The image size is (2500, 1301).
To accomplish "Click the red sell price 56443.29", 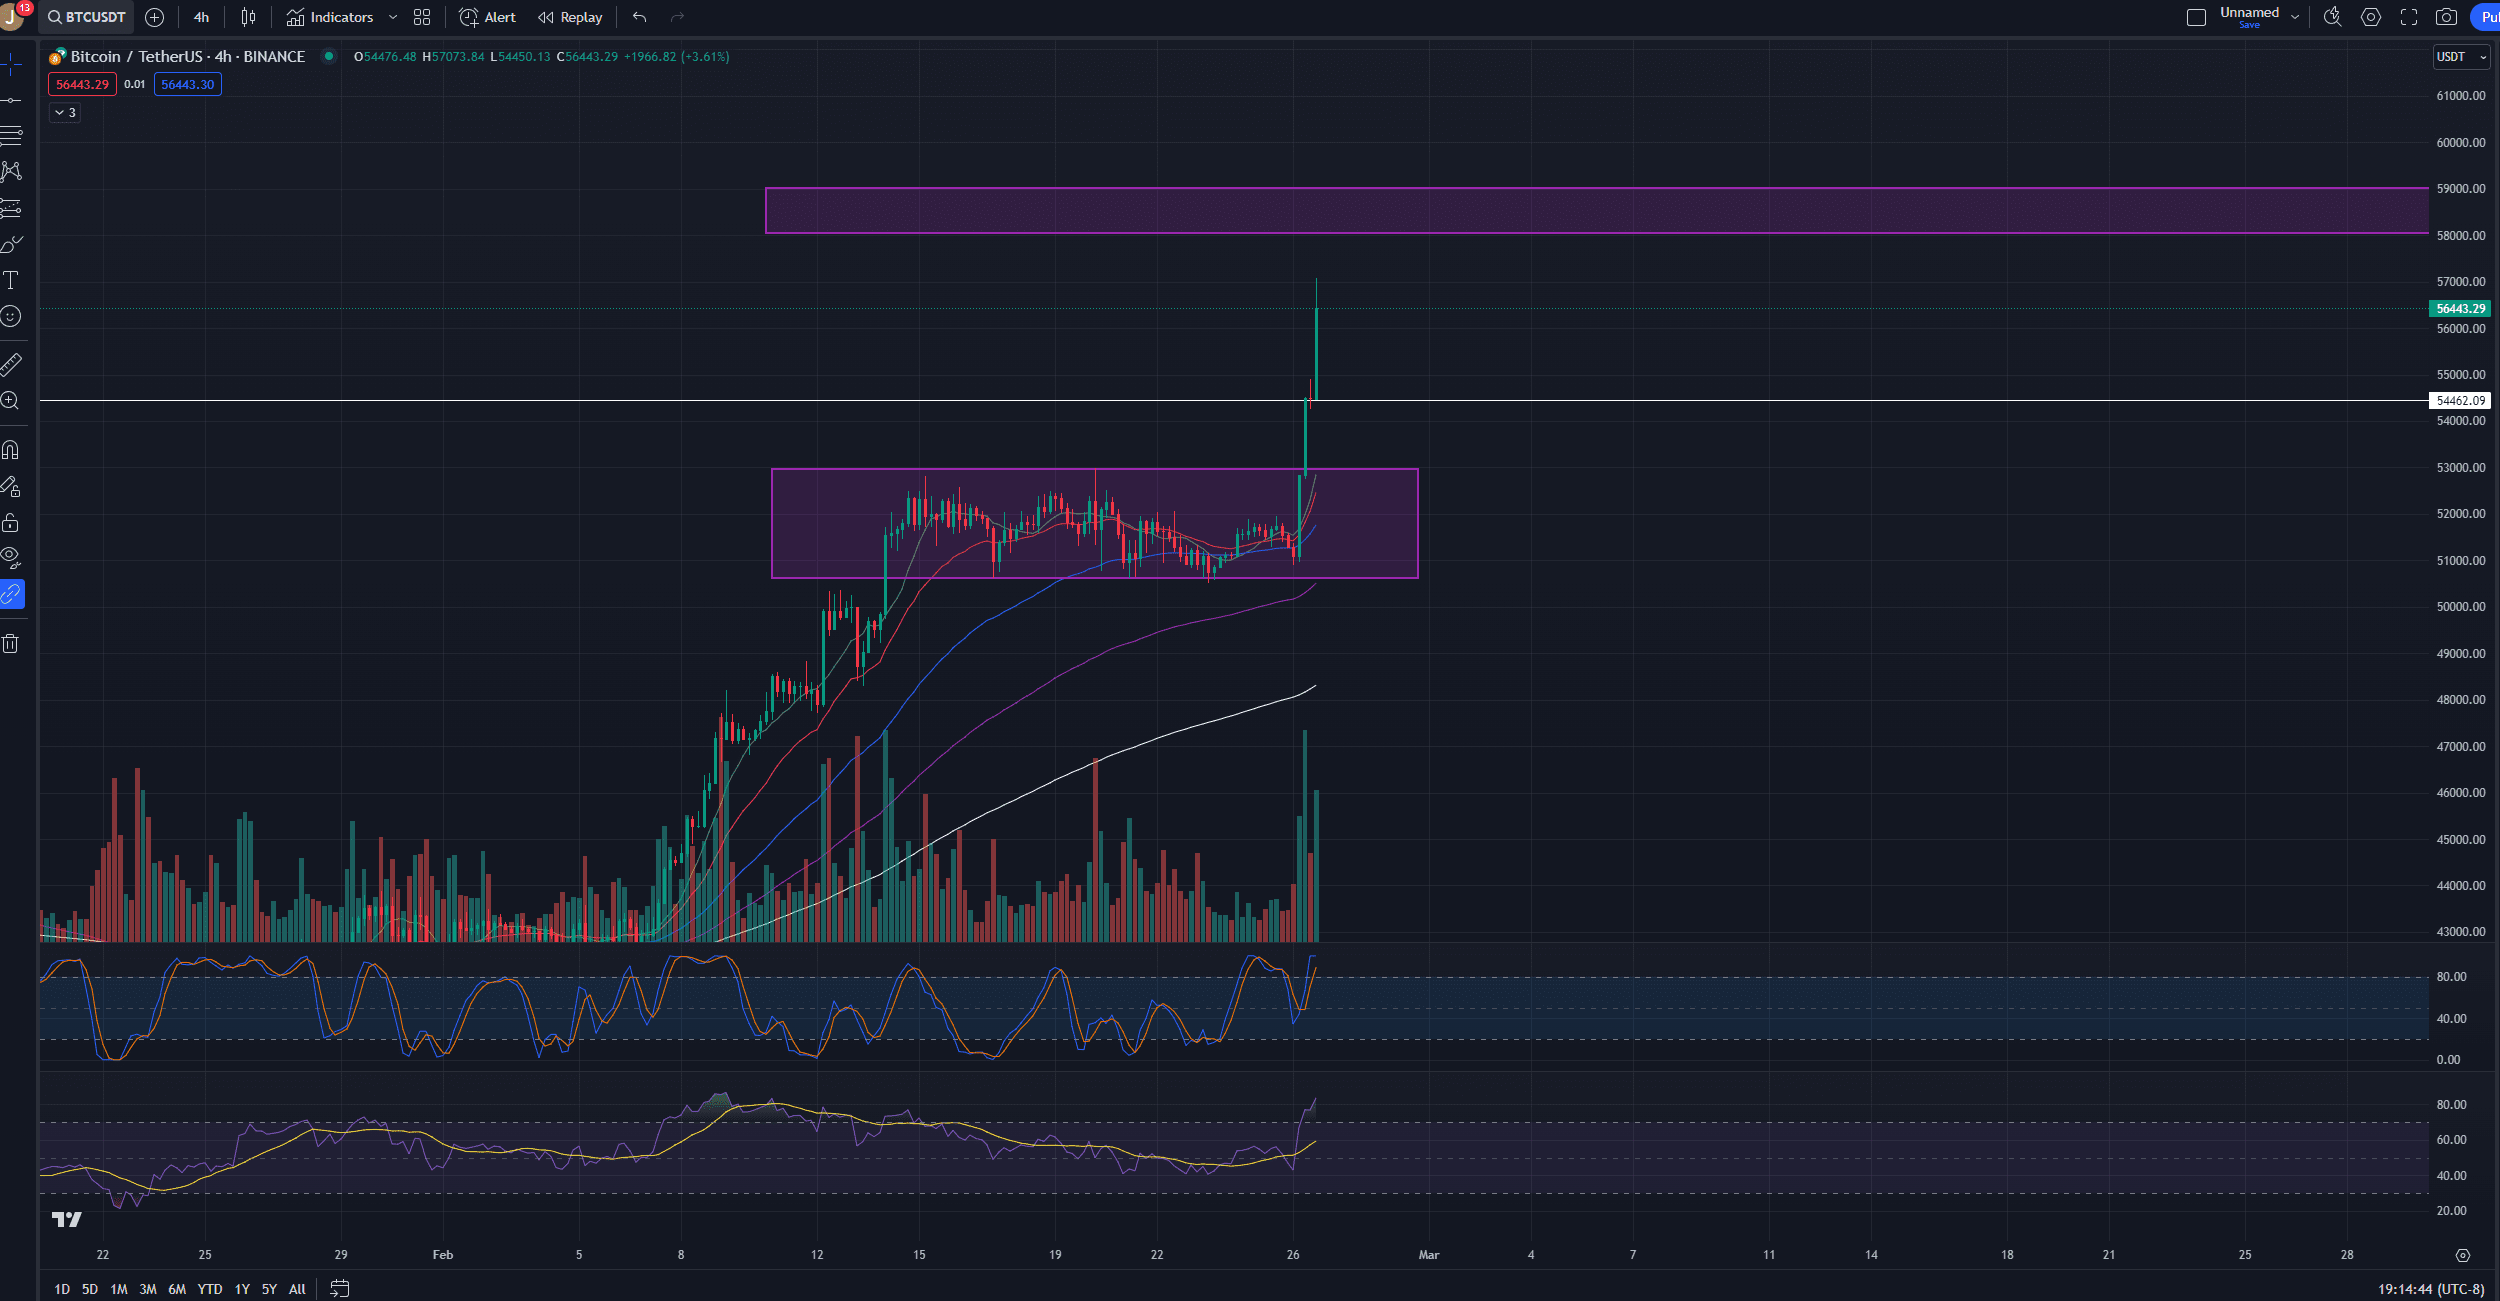I will click(82, 84).
